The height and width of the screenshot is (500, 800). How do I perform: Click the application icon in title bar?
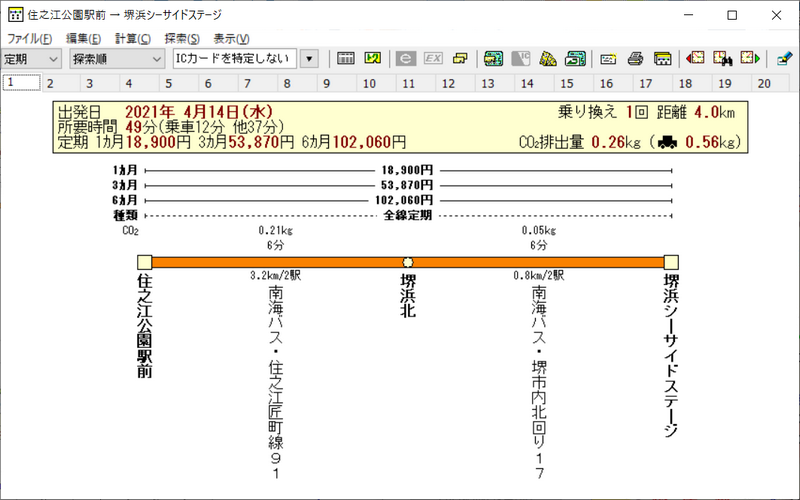point(15,15)
